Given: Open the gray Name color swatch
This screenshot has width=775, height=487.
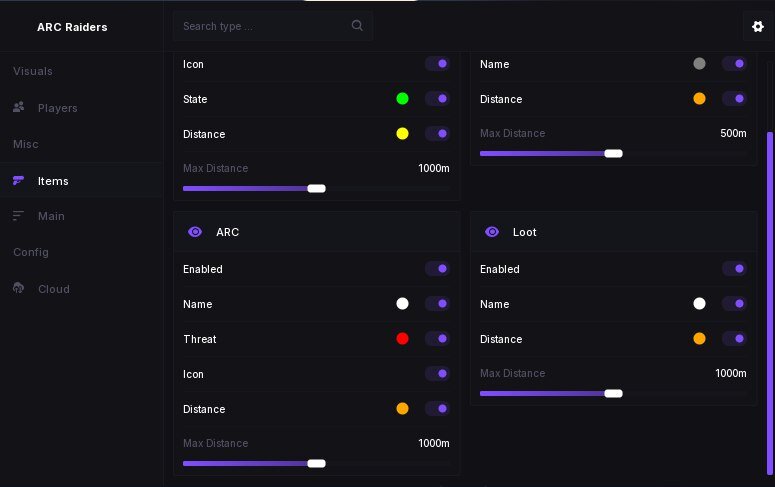Looking at the screenshot, I should pyautogui.click(x=699, y=63).
